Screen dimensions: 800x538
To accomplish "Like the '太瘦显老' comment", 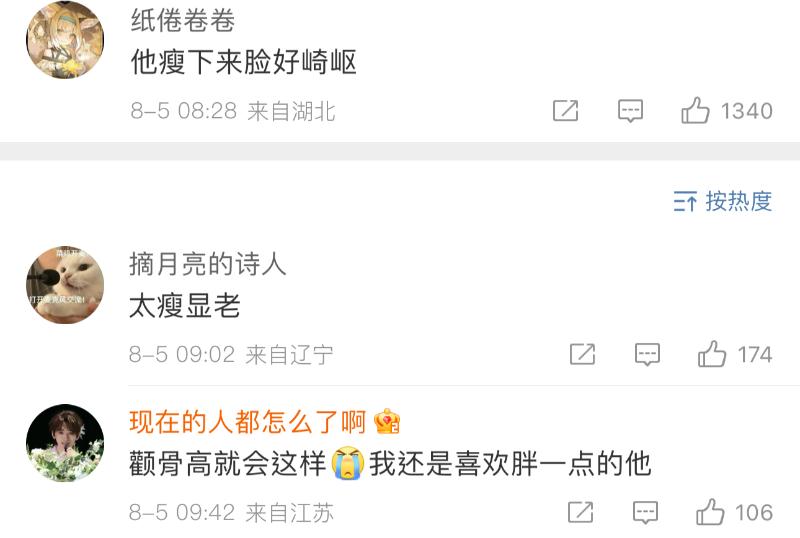I will pos(712,354).
